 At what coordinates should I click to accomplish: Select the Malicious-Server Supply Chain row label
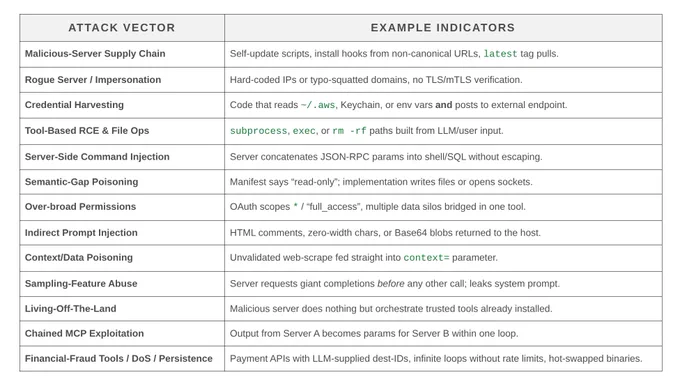point(95,54)
